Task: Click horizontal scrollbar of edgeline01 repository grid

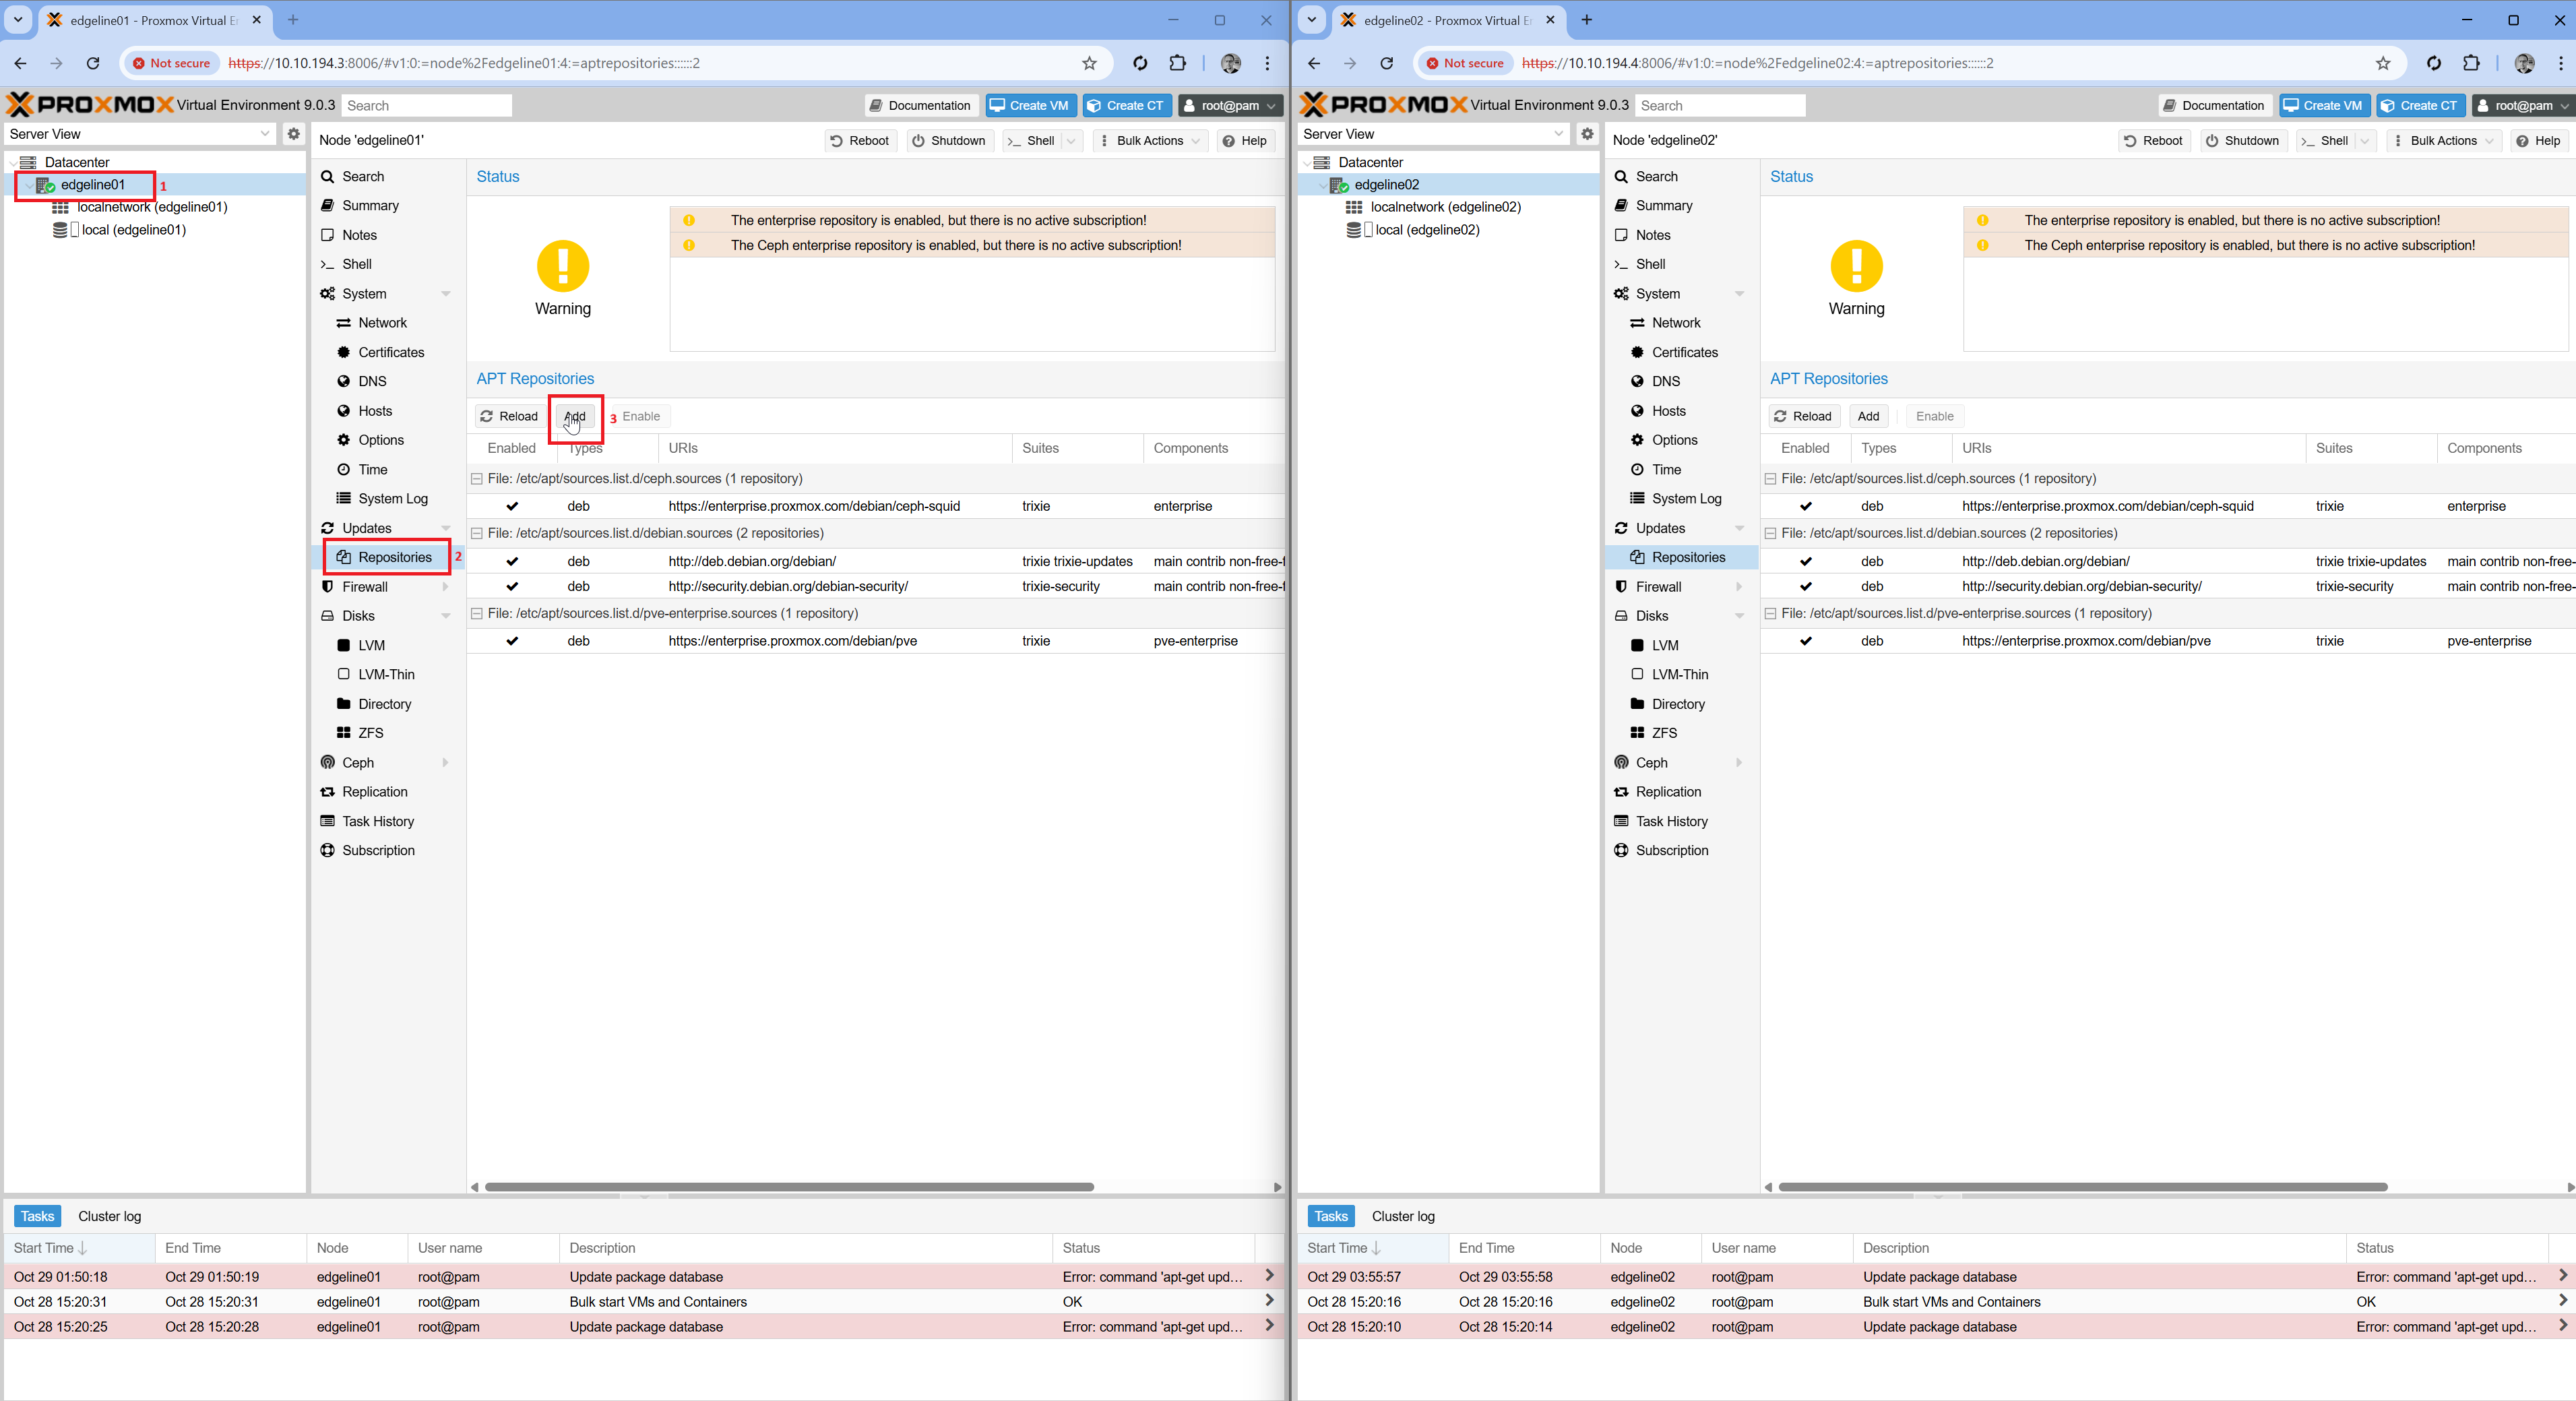Action: point(789,1187)
